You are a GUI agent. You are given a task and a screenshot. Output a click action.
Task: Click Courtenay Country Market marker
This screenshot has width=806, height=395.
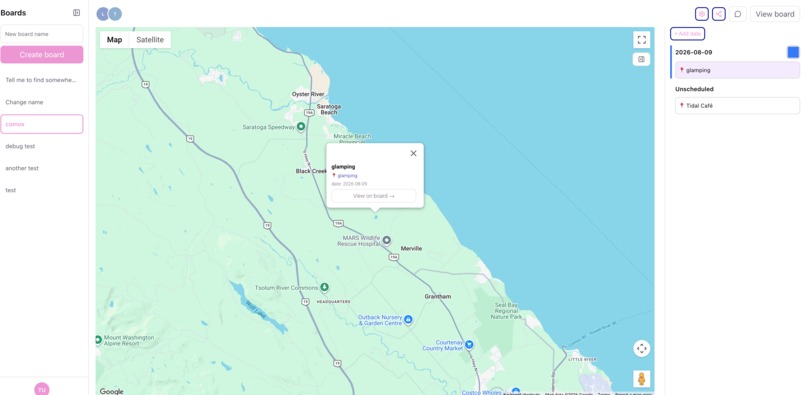click(469, 345)
